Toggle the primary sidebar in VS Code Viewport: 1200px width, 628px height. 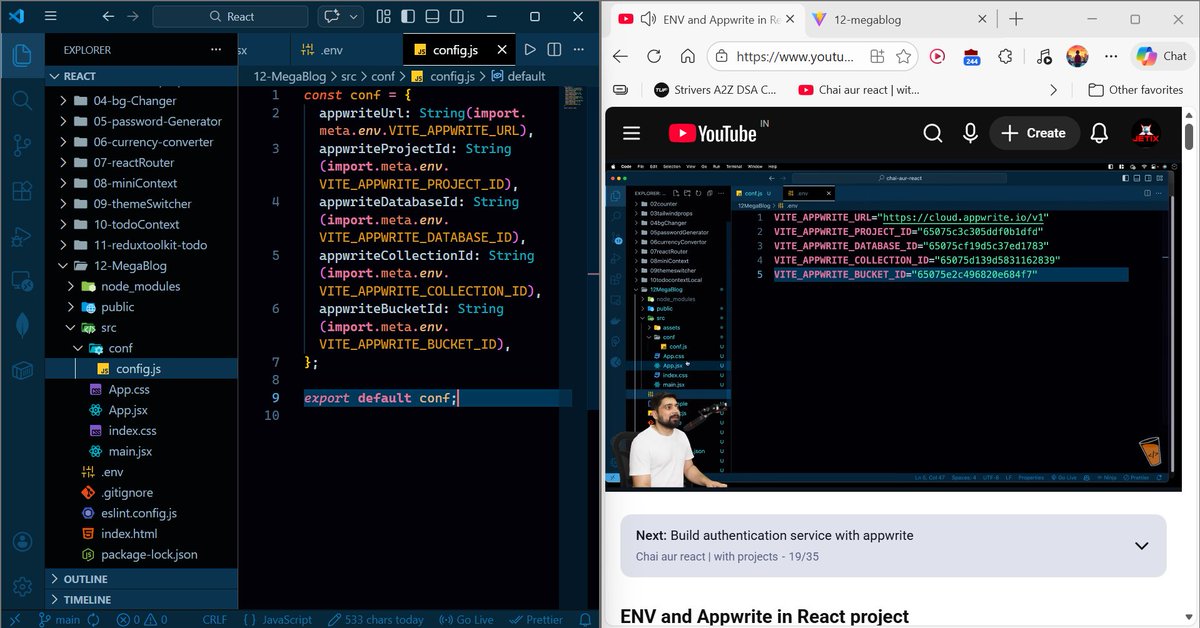coord(409,17)
